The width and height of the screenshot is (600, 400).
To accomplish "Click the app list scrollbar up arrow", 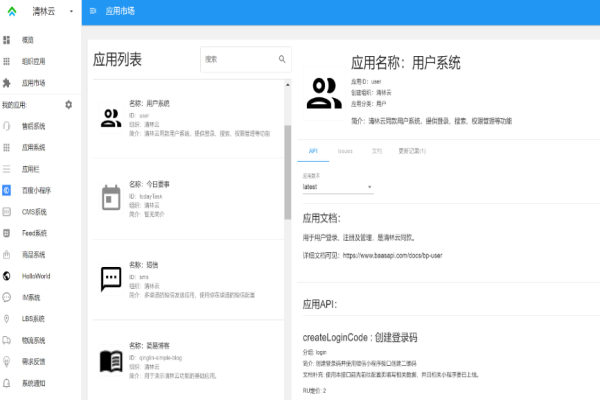I will point(287,85).
